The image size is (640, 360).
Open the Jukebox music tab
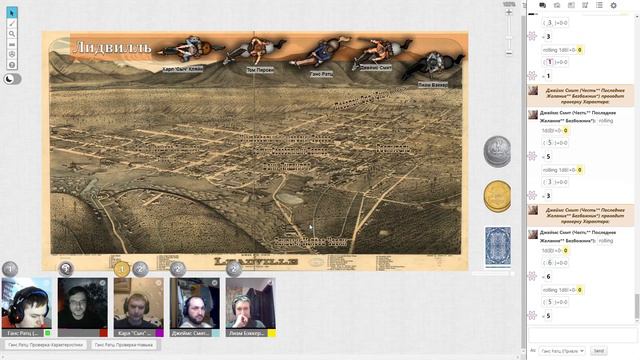tap(585, 5)
